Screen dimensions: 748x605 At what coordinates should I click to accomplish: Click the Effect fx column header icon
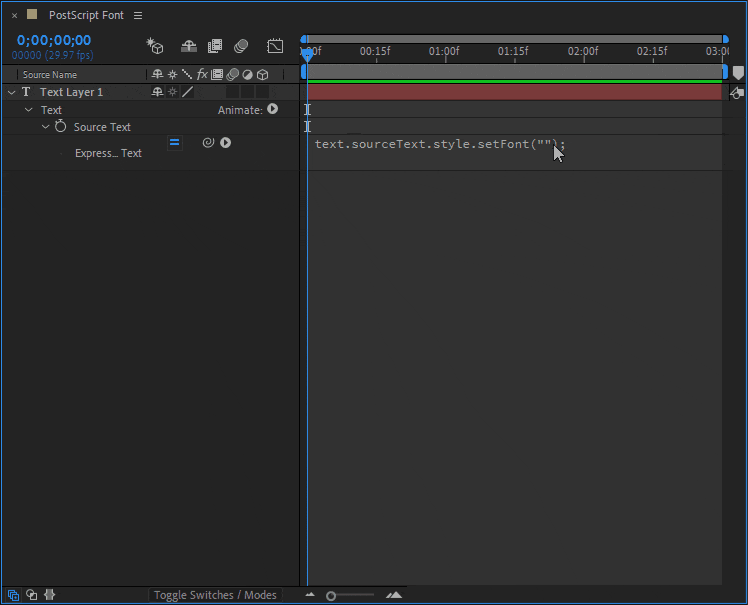coord(202,74)
